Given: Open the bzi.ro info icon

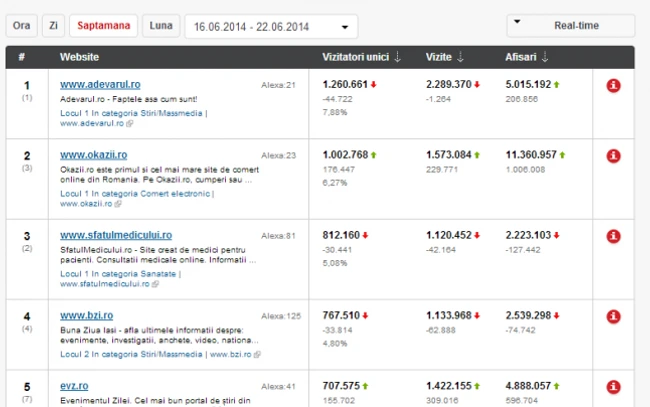Looking at the screenshot, I should pos(614,317).
